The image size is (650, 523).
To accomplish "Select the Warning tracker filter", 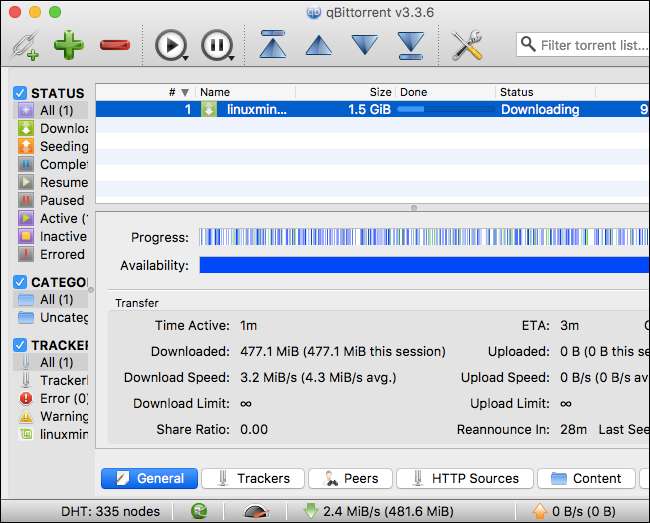I will pyautogui.click(x=52, y=416).
